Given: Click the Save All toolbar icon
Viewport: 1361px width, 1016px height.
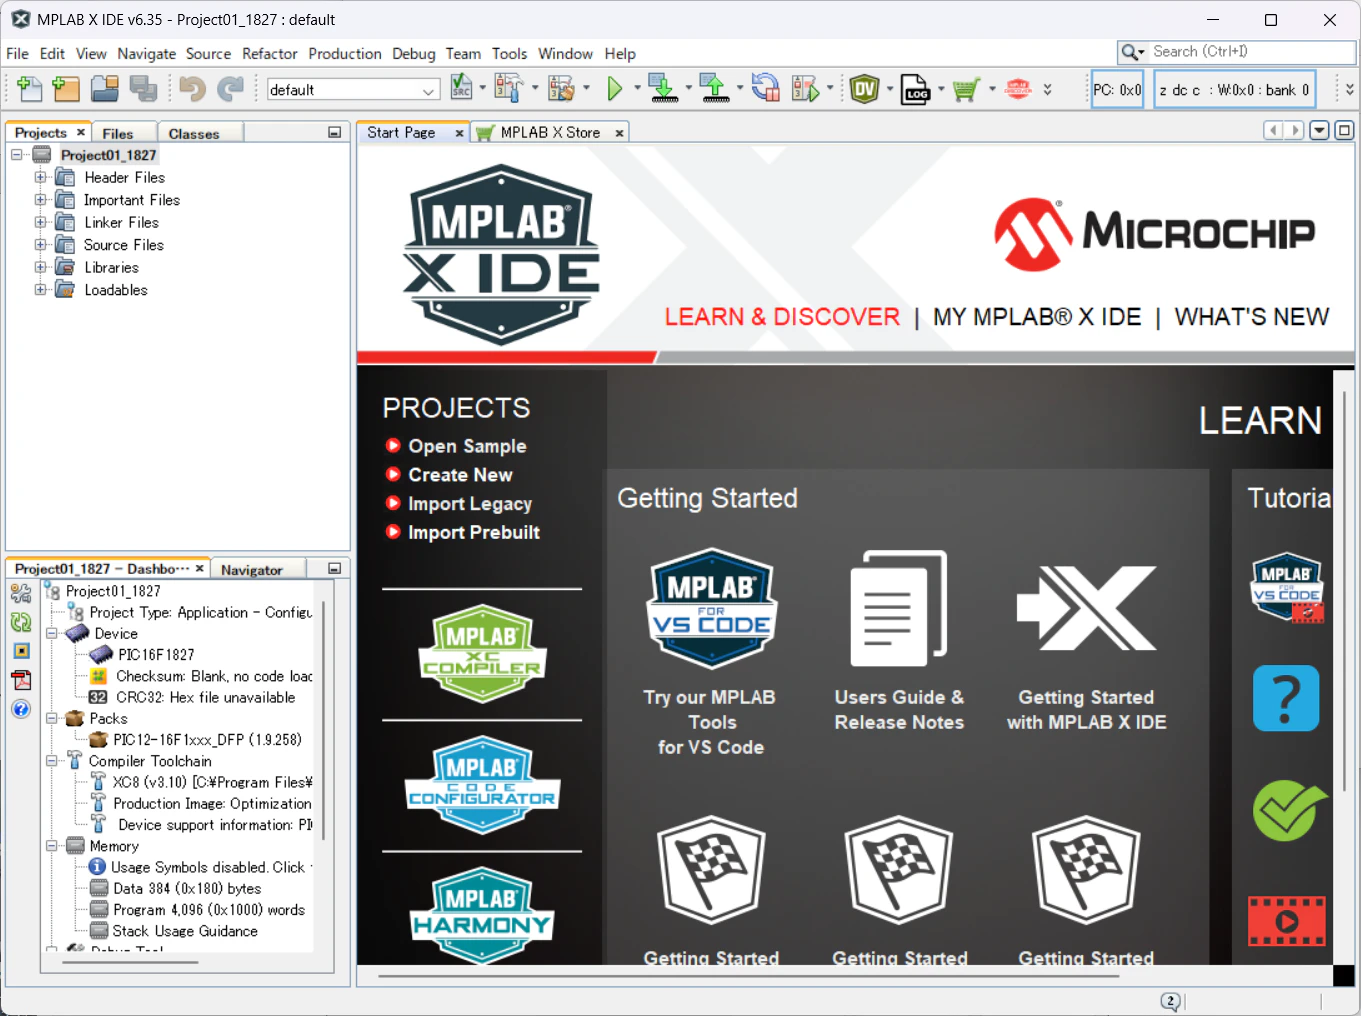Looking at the screenshot, I should tap(143, 89).
